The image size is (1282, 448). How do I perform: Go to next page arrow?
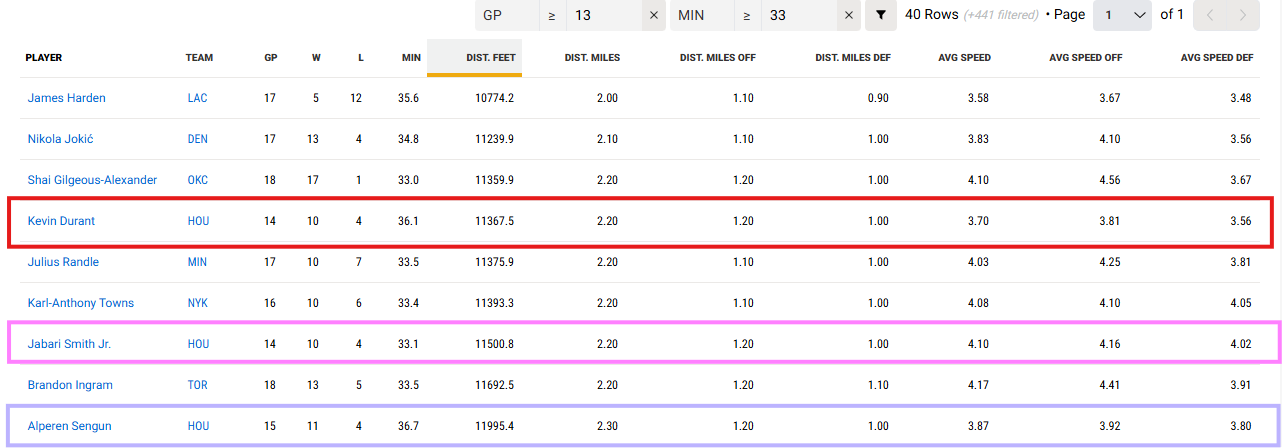[1242, 15]
